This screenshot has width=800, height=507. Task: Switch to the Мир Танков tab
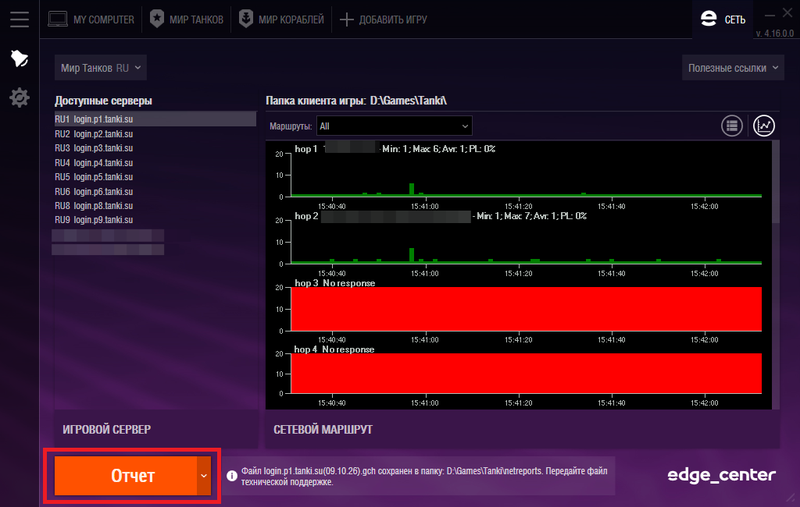point(187,19)
